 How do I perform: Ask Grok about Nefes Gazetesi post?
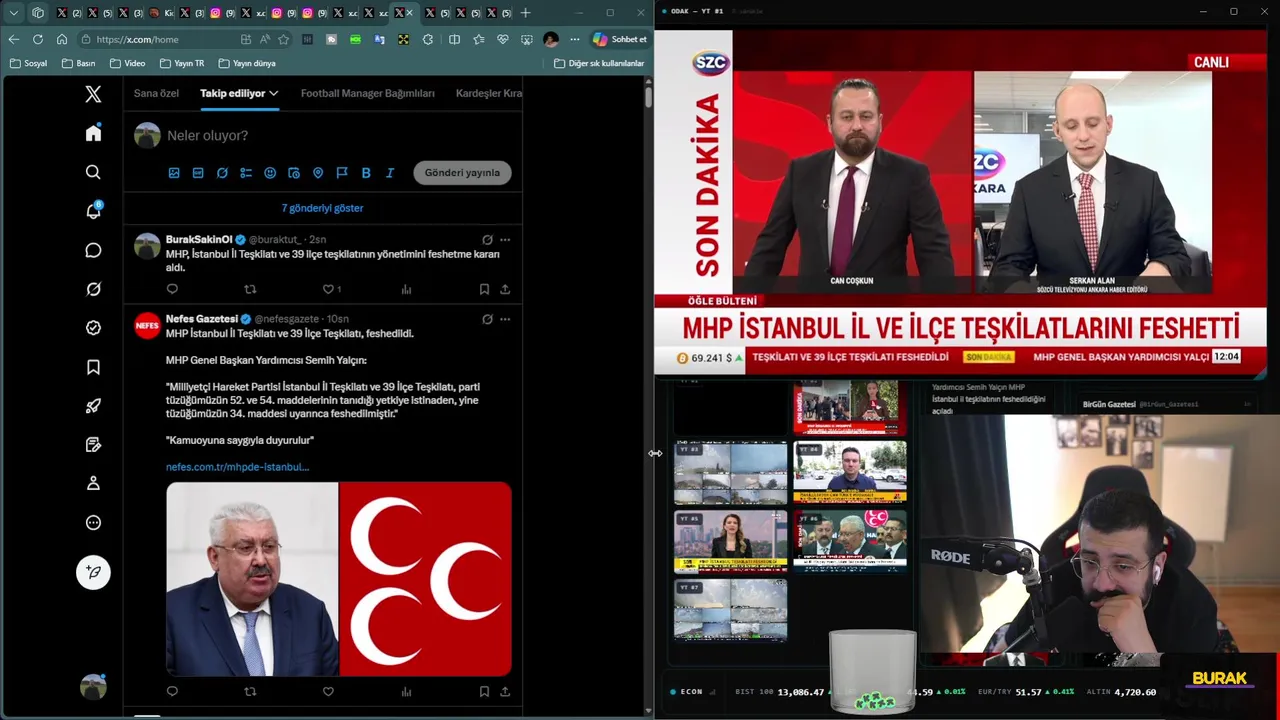[x=487, y=319]
